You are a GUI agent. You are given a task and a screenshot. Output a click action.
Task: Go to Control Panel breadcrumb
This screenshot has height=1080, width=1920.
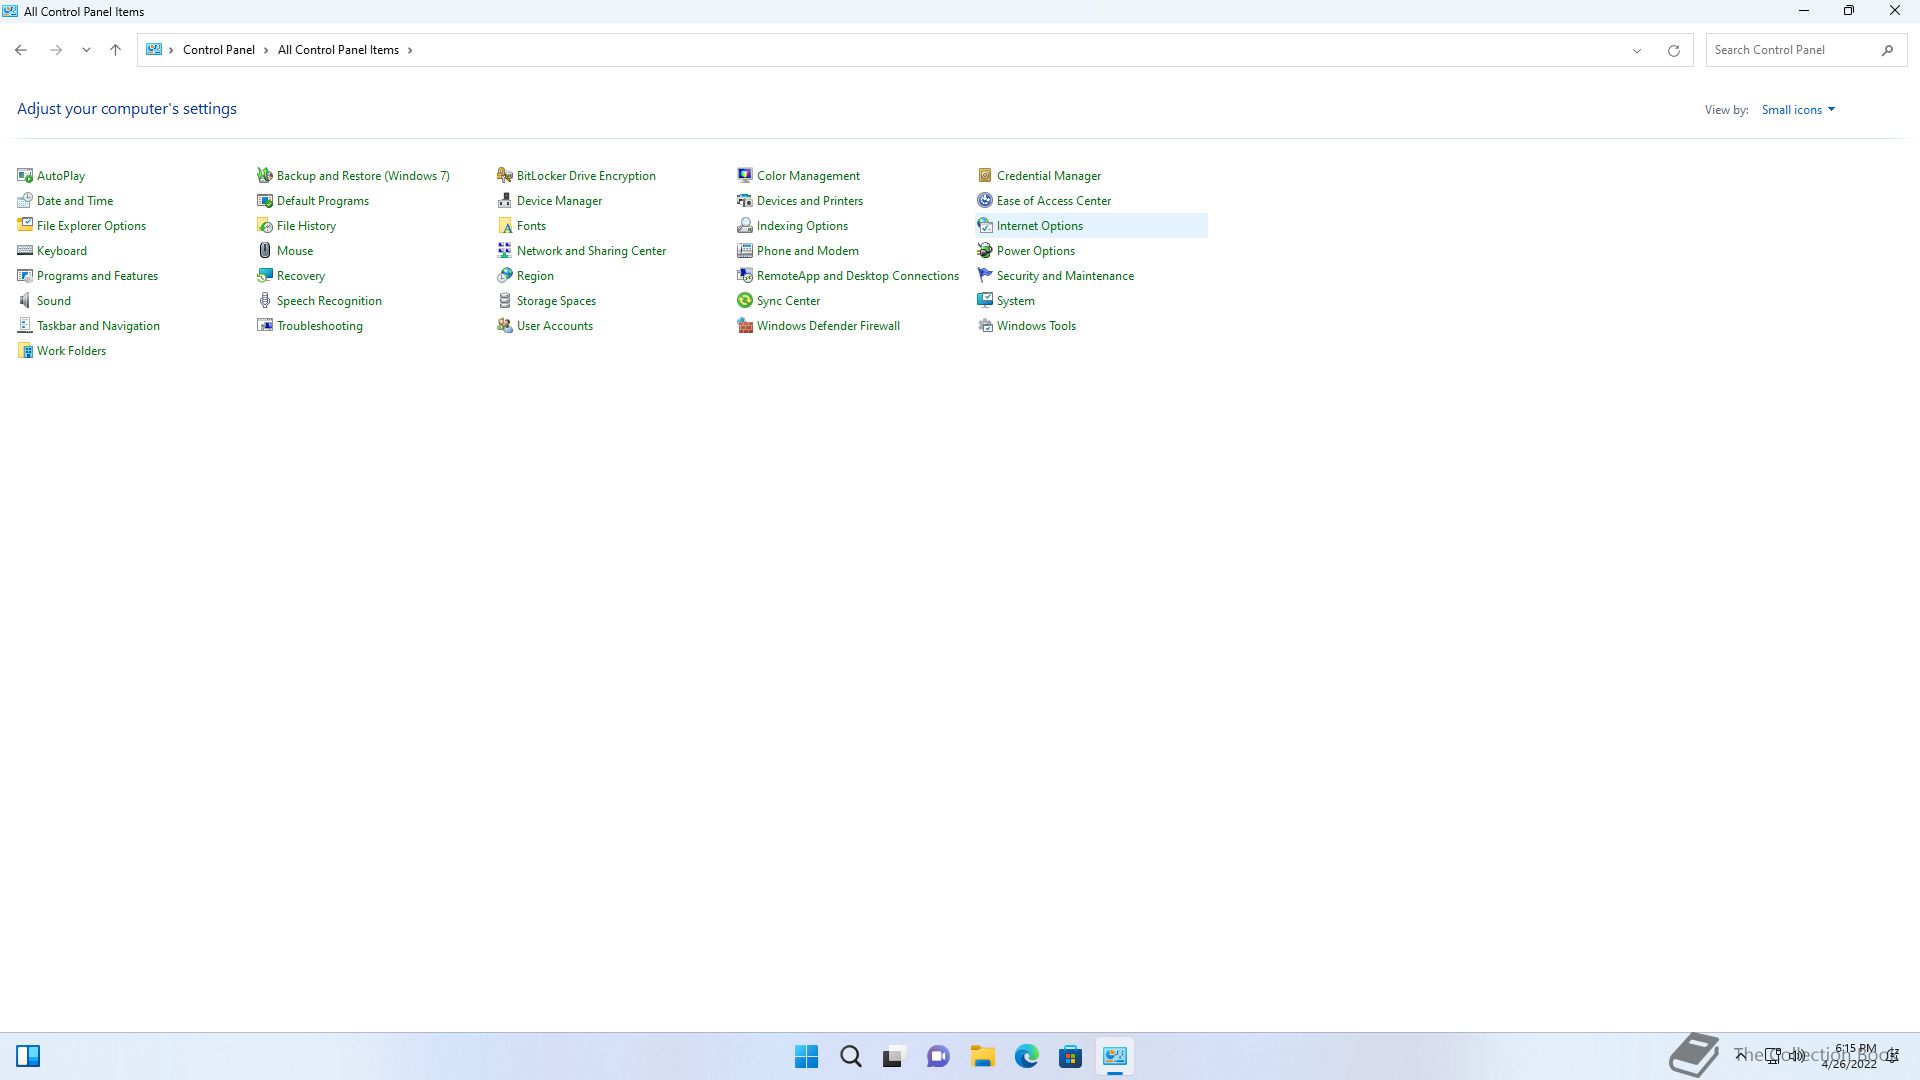click(x=219, y=50)
